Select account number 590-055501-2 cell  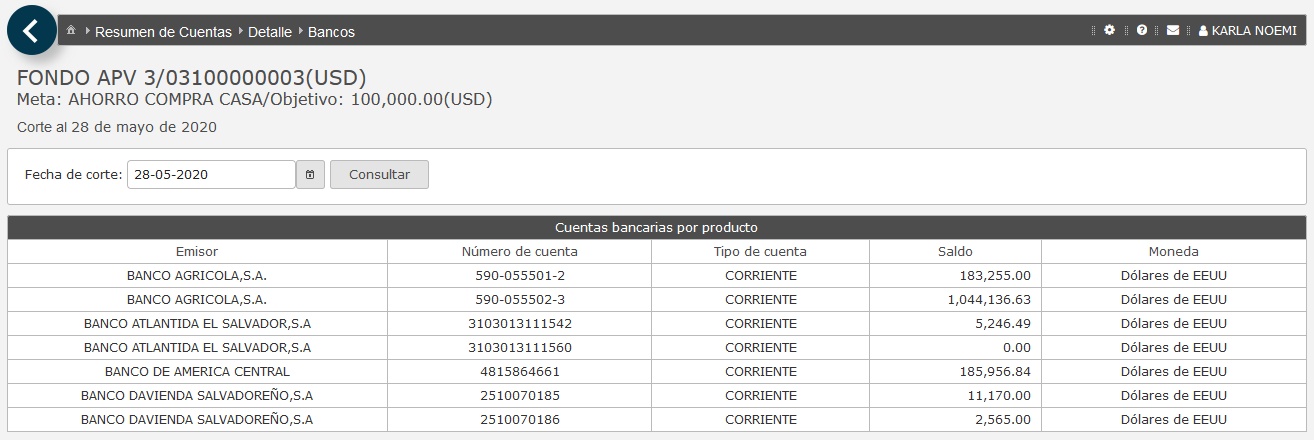tap(519, 275)
